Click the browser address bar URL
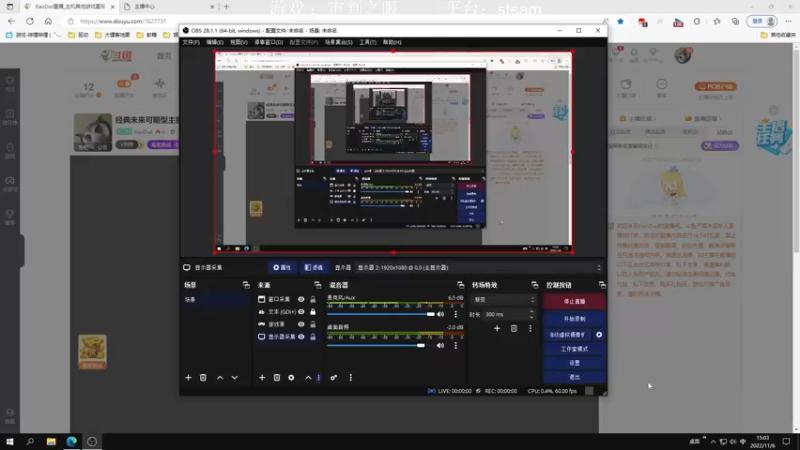This screenshot has width=800, height=450. [x=123, y=21]
